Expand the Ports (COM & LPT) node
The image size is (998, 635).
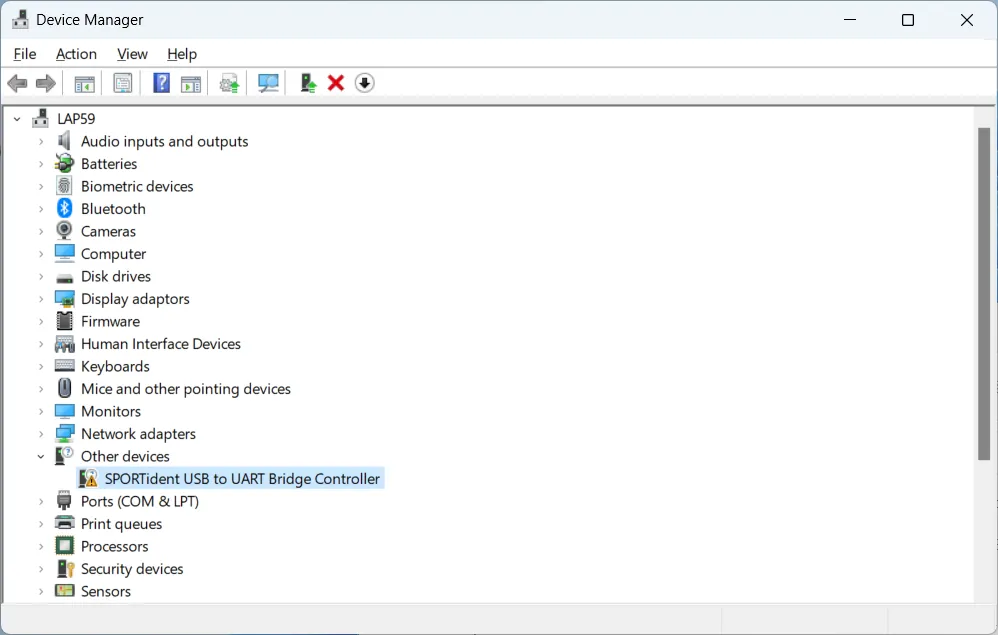(41, 501)
